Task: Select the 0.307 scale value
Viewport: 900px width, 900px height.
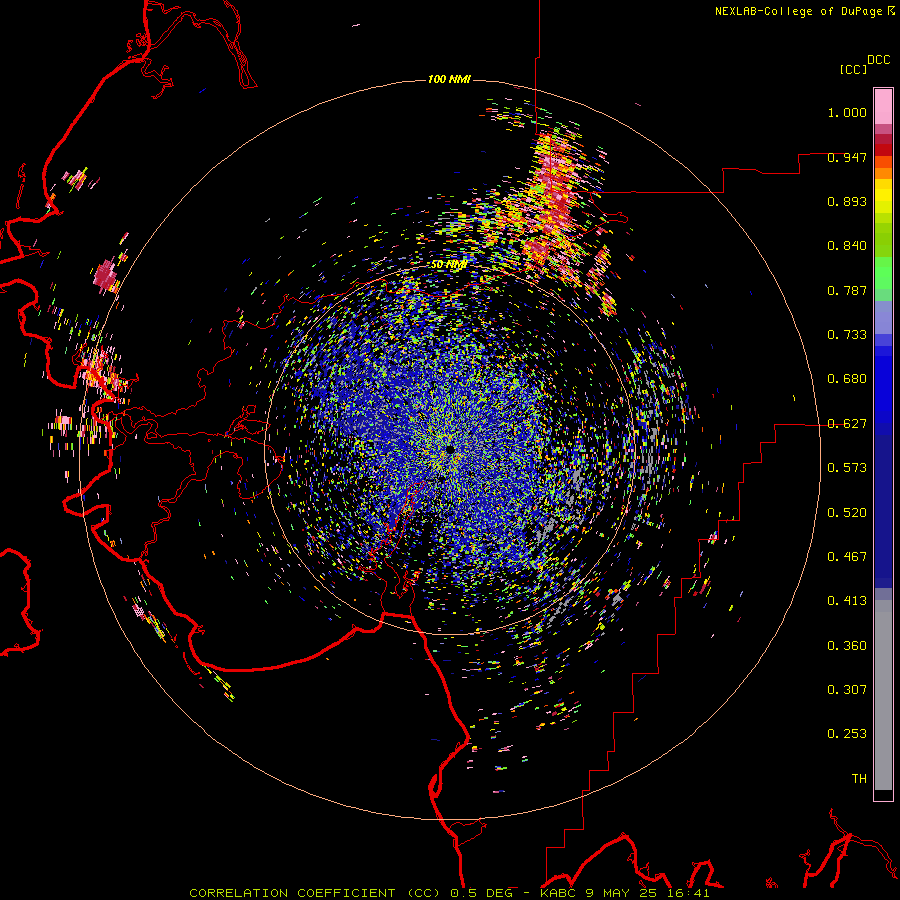Action: click(847, 690)
